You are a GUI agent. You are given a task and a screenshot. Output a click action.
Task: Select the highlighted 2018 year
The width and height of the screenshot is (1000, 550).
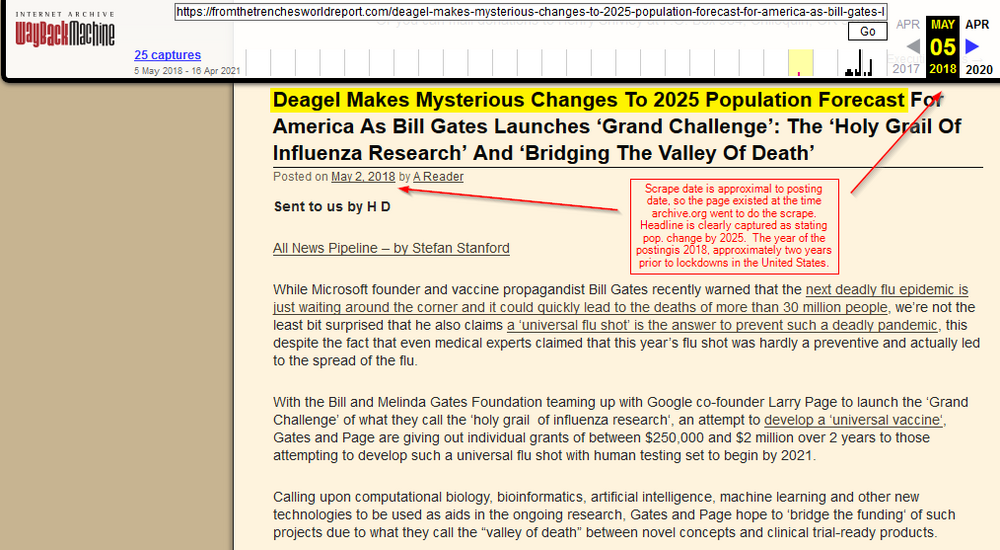tap(943, 69)
